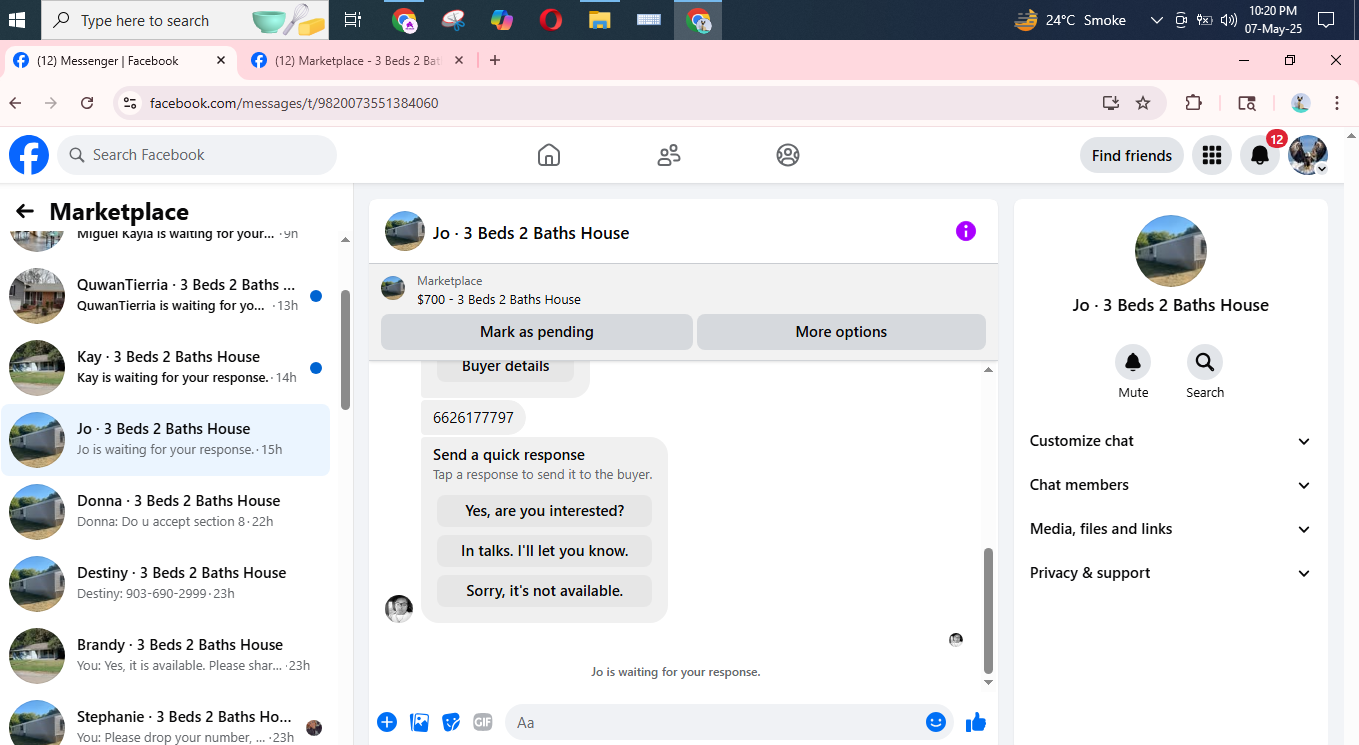The image size is (1359, 745).
Task: Click the message input box
Action: (x=715, y=722)
